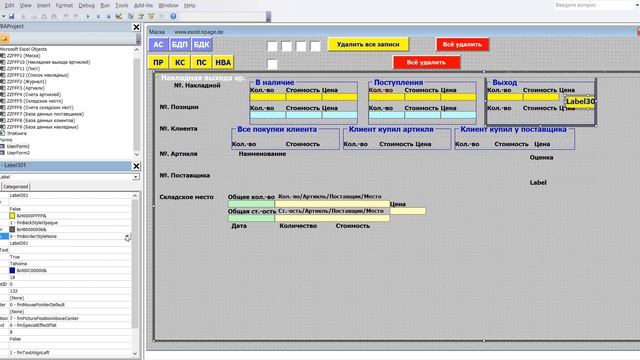
Task: Open the Format menu
Action: [64, 5]
